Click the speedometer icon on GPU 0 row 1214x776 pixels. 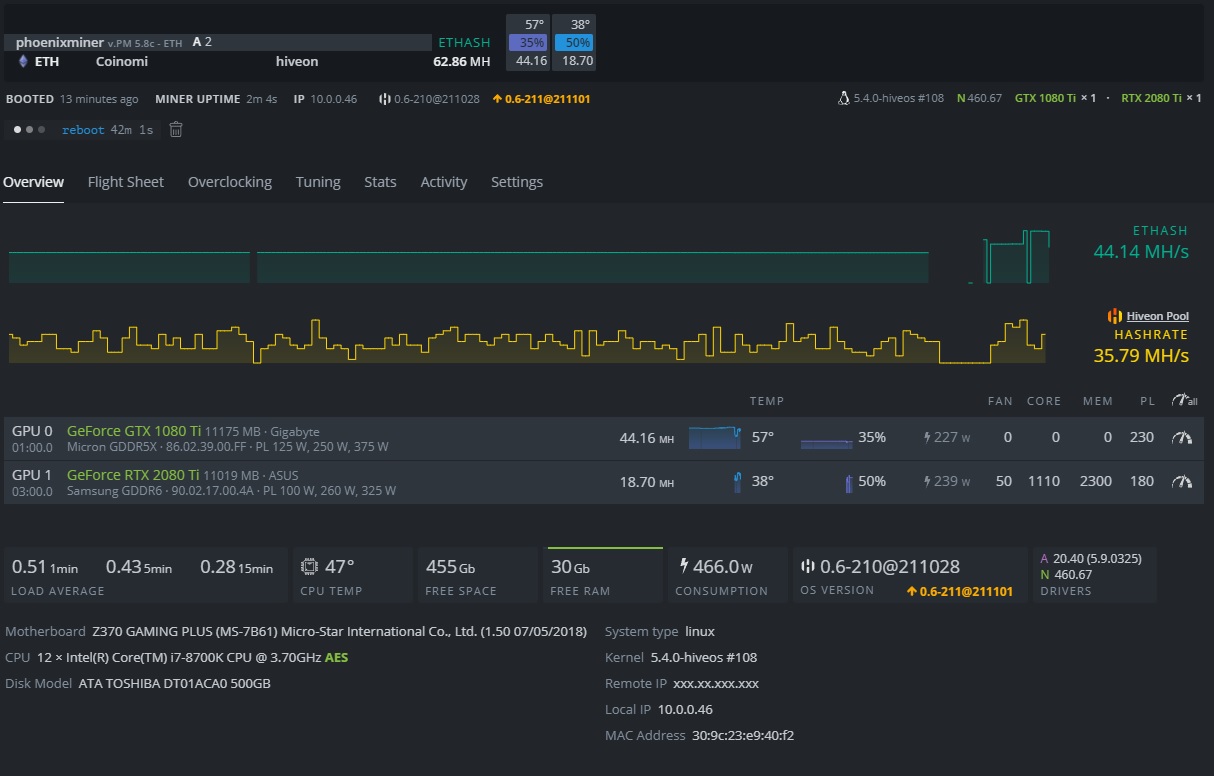[x=1182, y=437]
